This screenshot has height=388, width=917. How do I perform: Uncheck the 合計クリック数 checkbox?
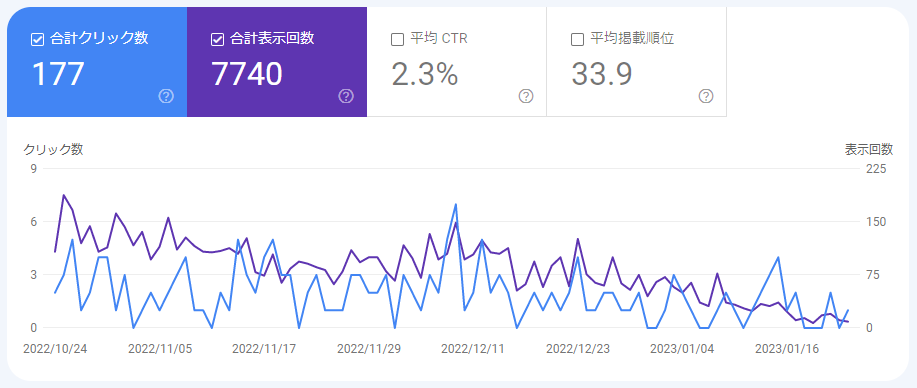(x=37, y=40)
